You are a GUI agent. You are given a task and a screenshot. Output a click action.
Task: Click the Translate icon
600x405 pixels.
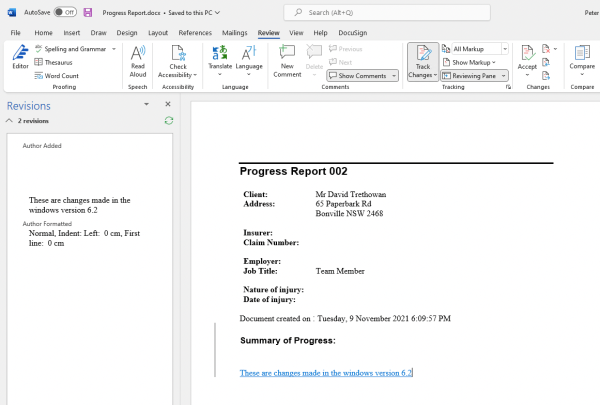(x=219, y=56)
